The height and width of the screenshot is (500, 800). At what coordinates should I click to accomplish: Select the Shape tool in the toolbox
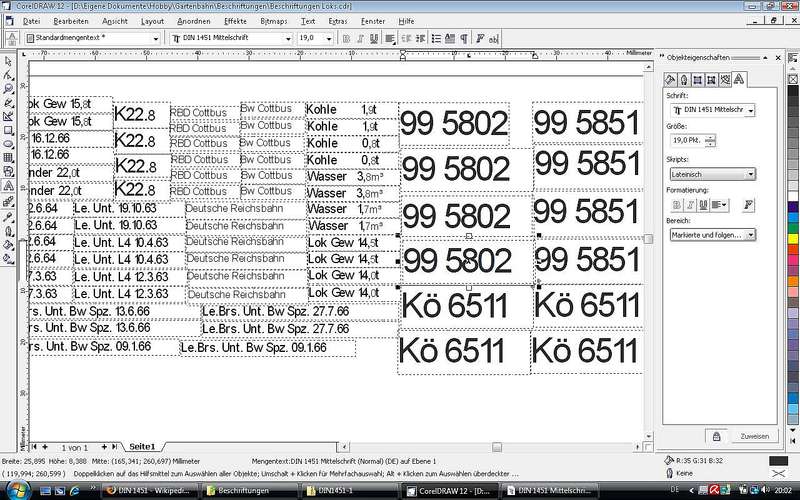click(8, 76)
